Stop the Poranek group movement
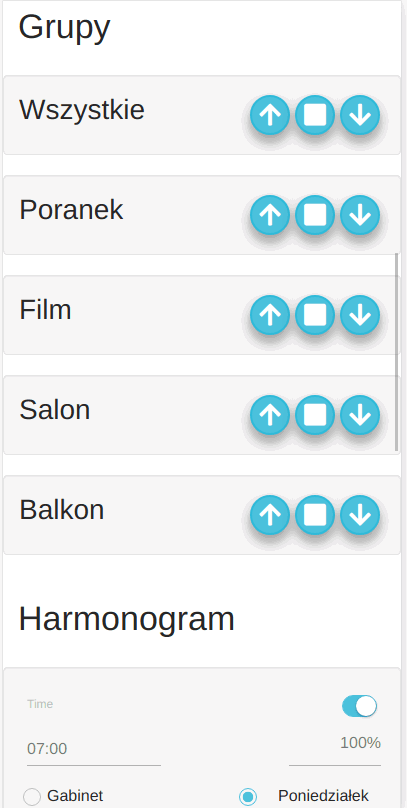Screen dimensions: 407x808 [315, 215]
